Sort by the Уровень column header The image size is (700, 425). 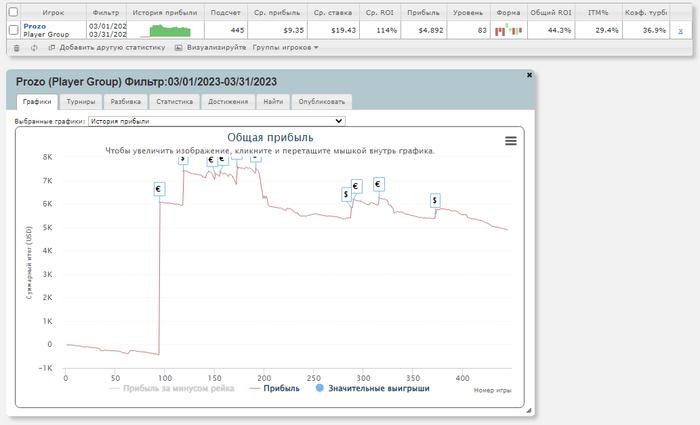[x=468, y=12]
